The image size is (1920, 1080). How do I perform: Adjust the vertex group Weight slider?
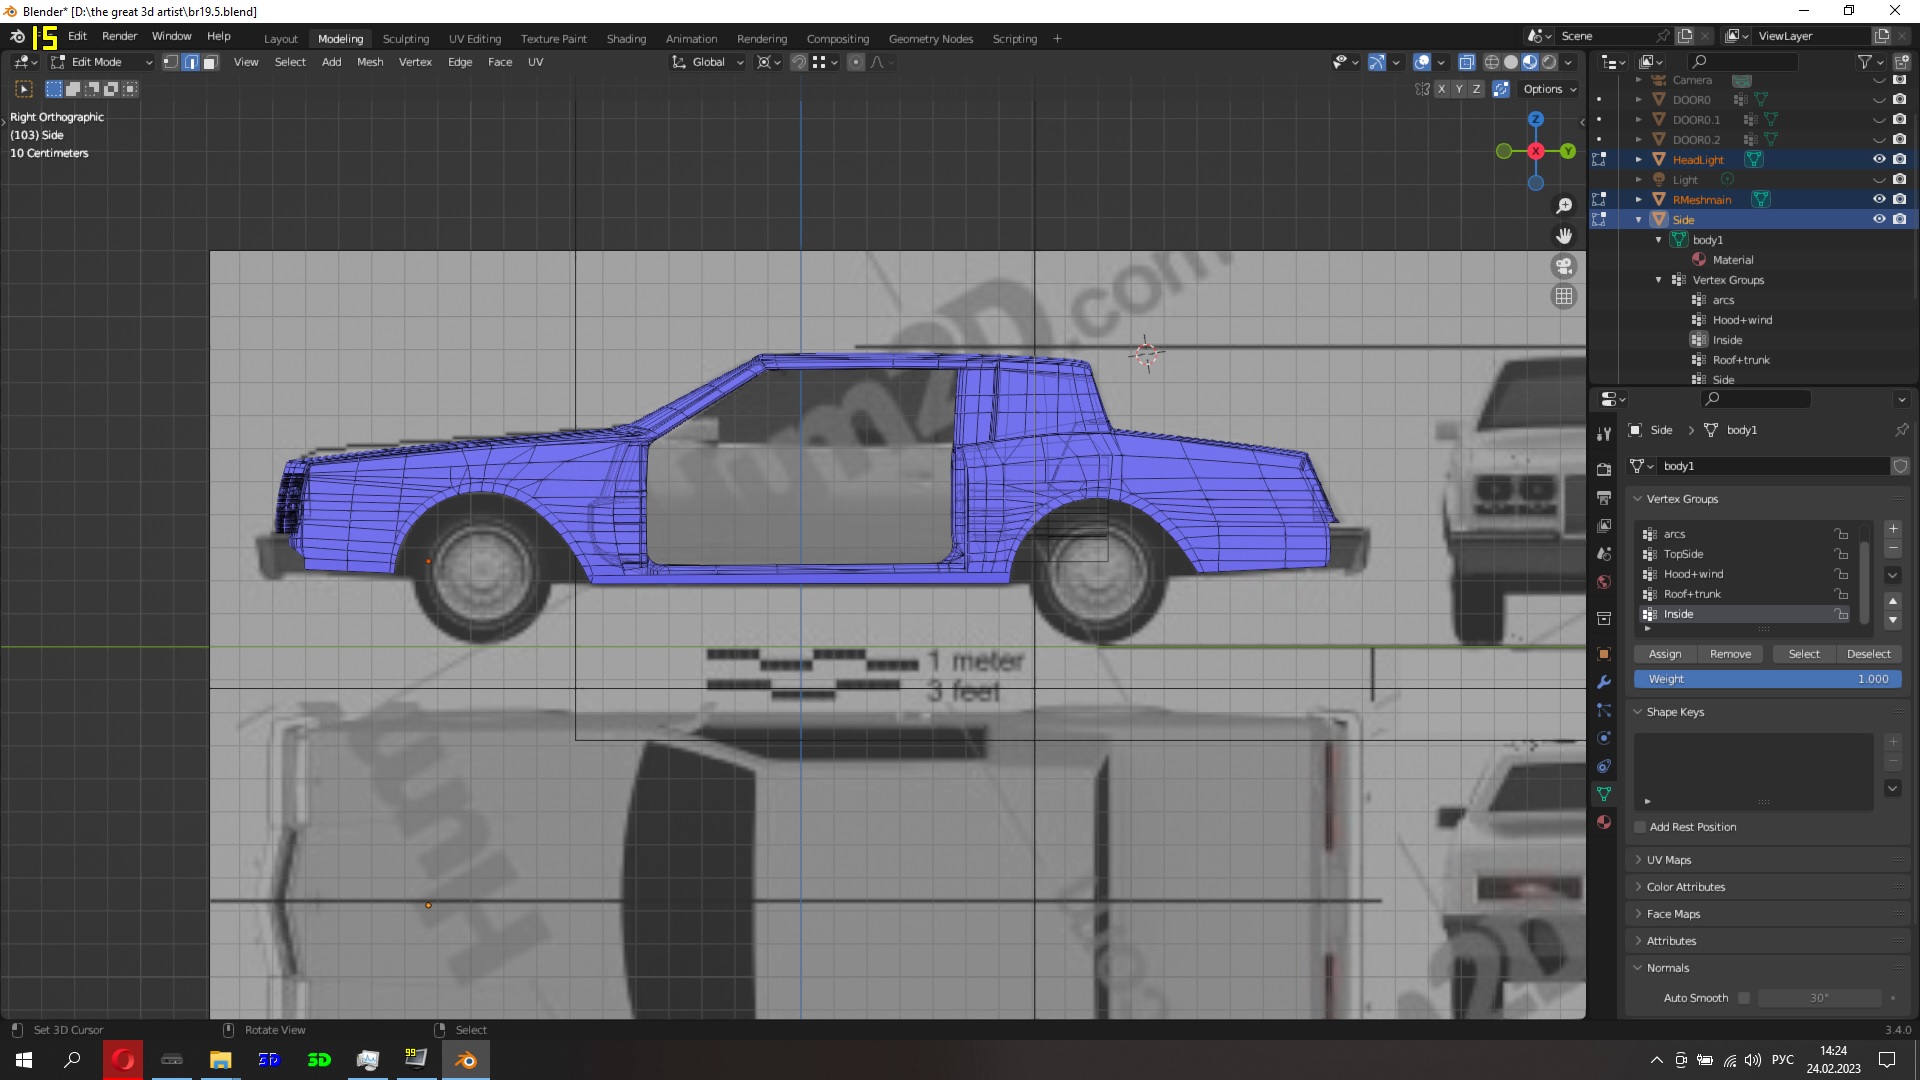point(1767,679)
